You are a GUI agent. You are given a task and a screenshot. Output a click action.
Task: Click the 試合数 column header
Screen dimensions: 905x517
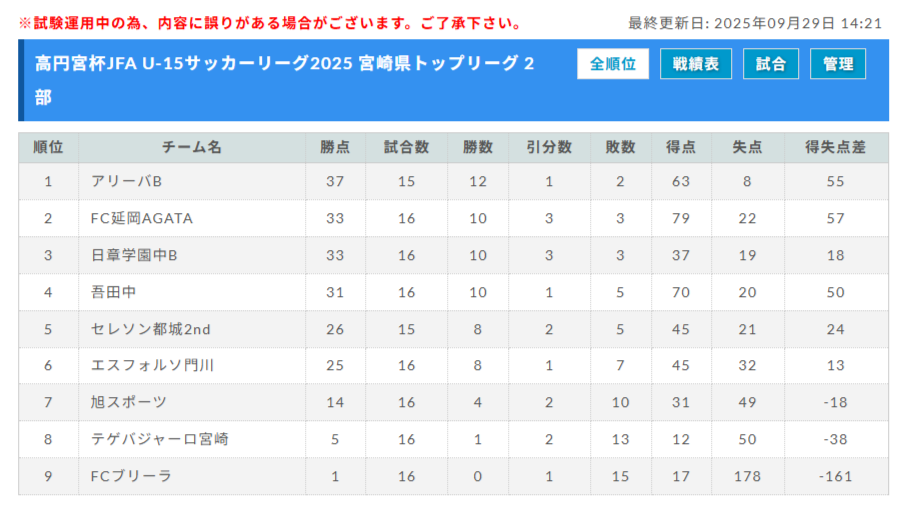[406, 147]
